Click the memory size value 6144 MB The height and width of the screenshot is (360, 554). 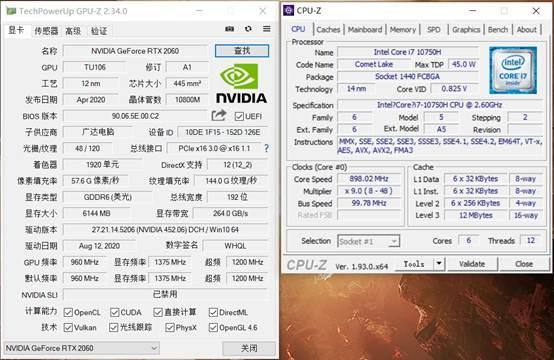point(96,213)
